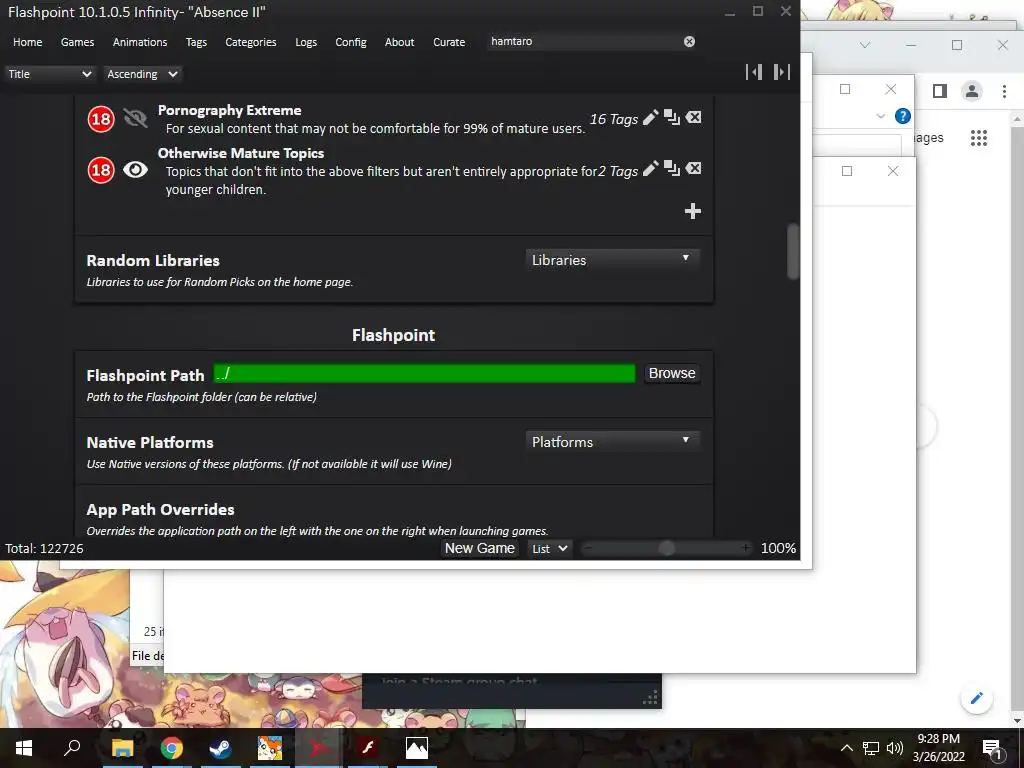Edit the Pornography Extreme filter group

coord(650,118)
